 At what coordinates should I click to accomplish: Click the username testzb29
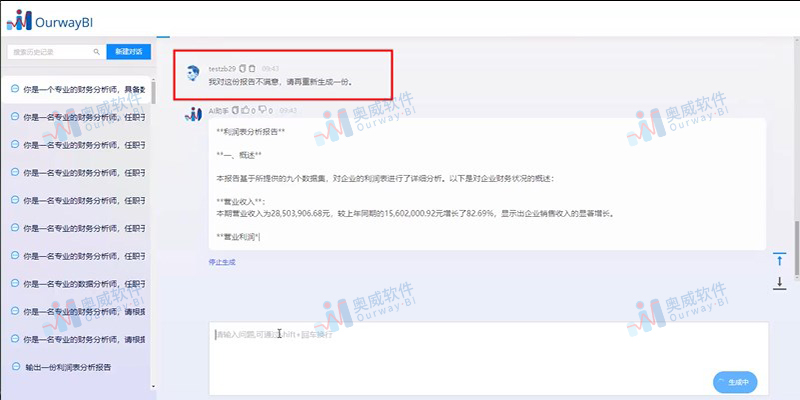(x=222, y=69)
